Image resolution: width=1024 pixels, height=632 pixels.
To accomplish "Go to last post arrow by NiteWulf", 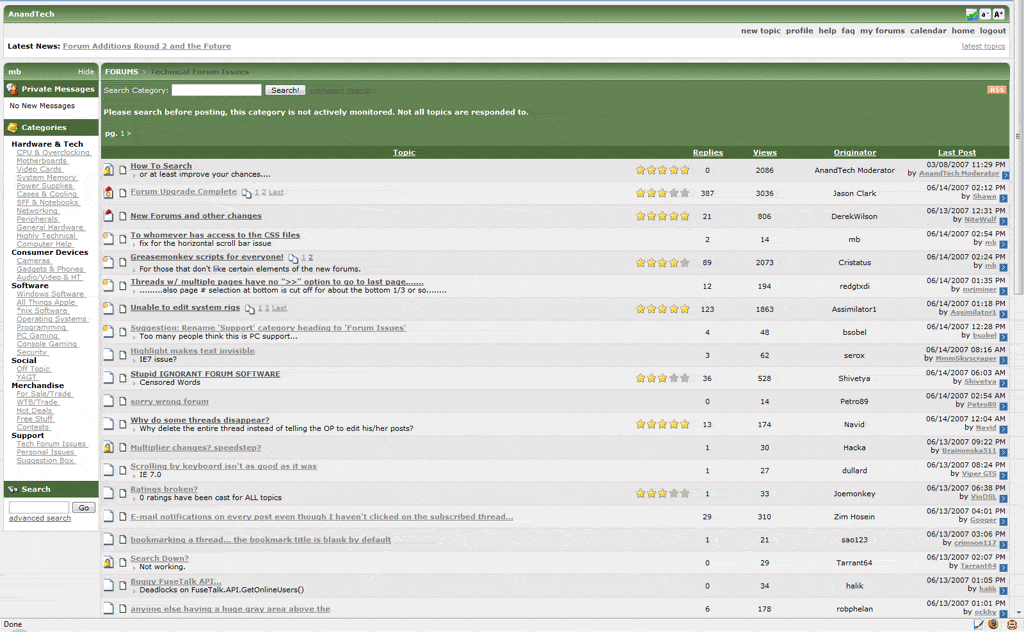I will click(x=1003, y=221).
